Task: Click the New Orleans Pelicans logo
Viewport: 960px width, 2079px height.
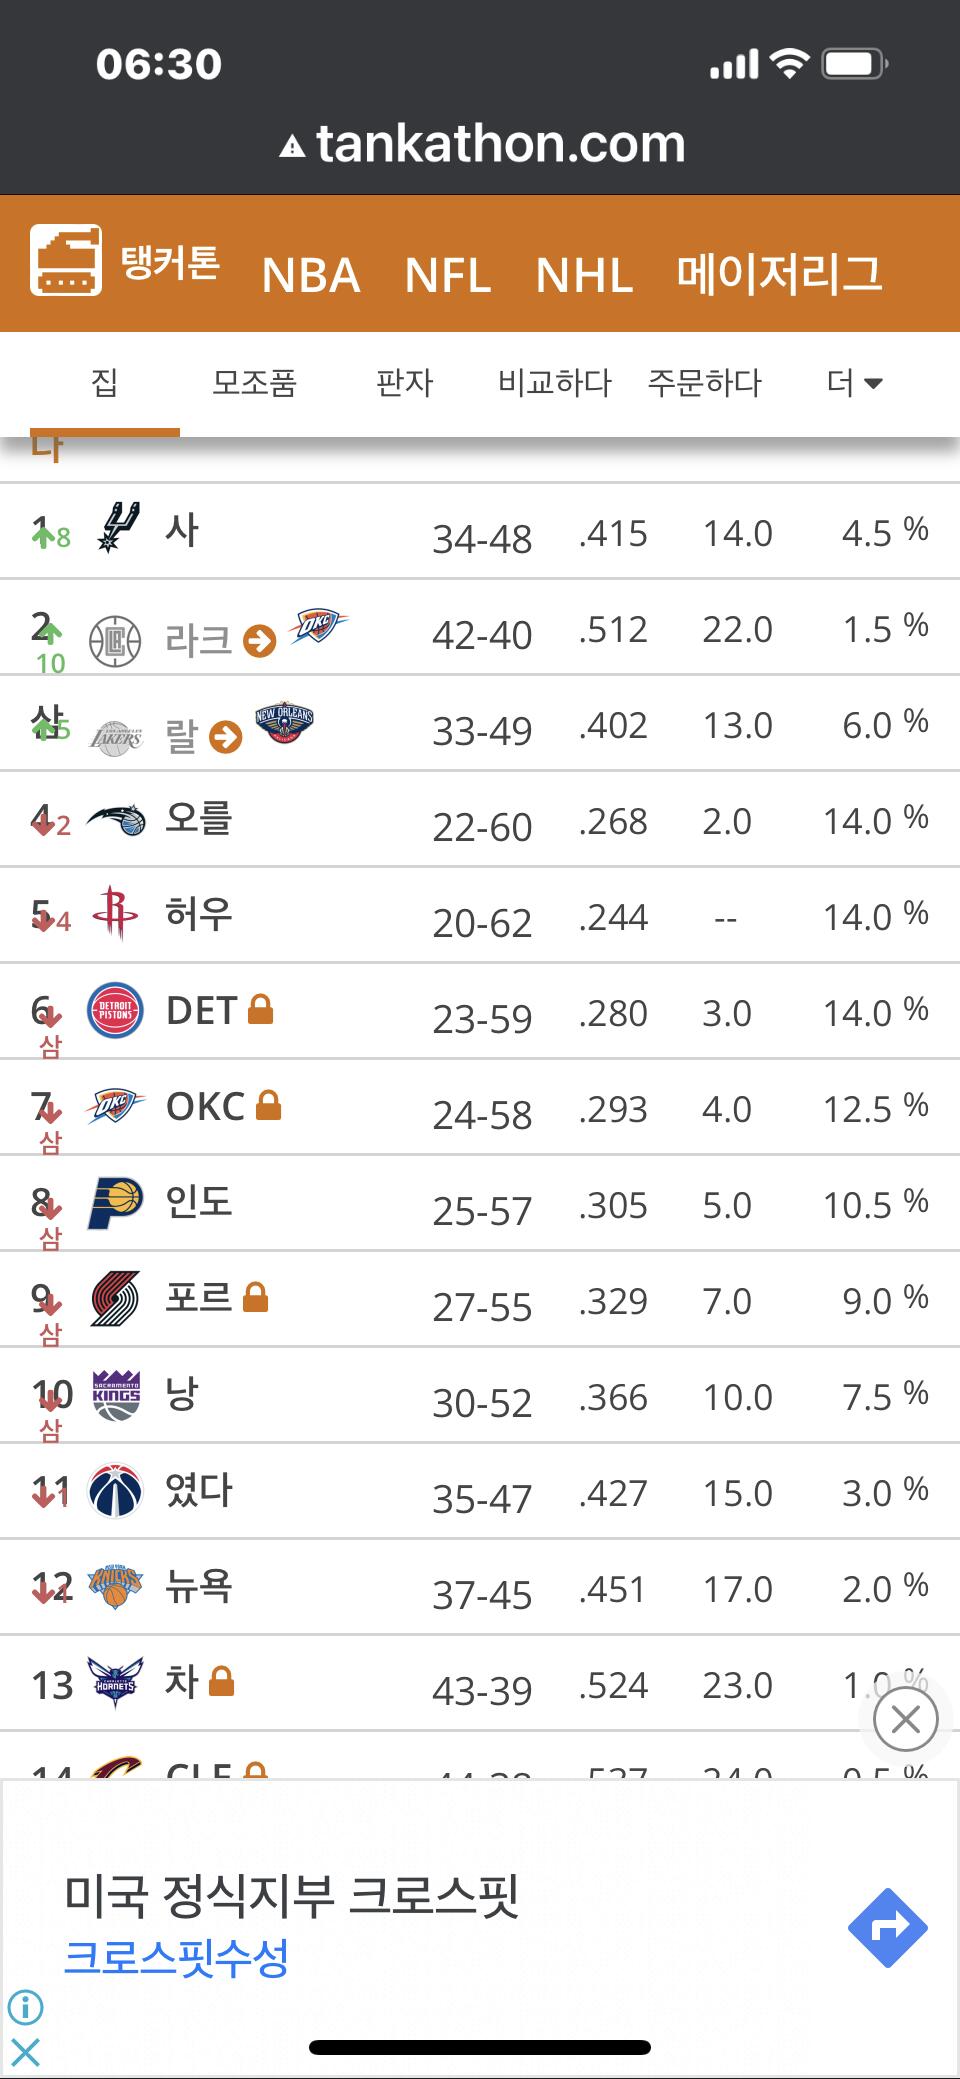Action: pyautogui.click(x=284, y=722)
